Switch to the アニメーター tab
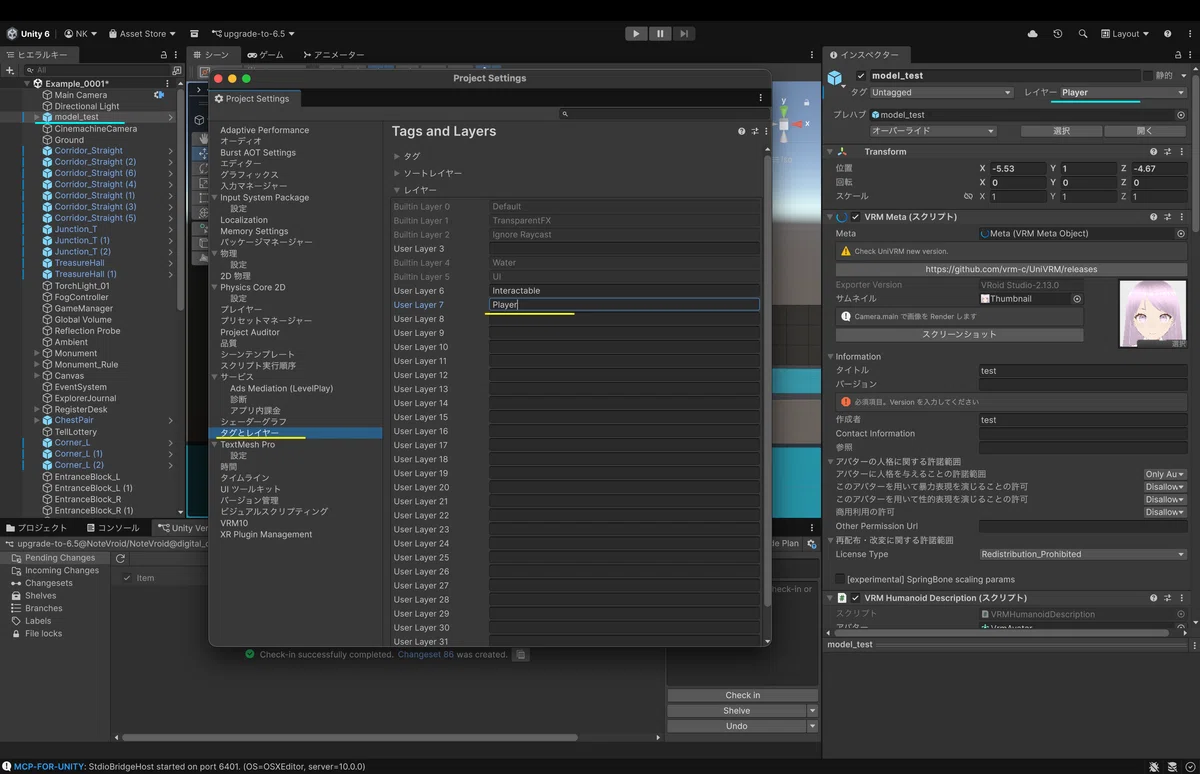This screenshot has width=1200, height=774. [333, 55]
